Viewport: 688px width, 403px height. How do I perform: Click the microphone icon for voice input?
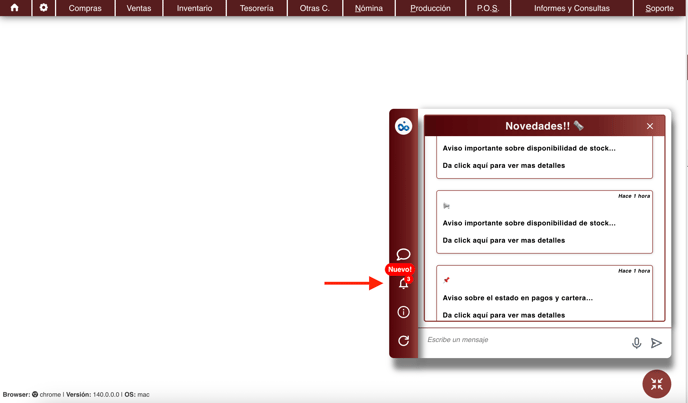(636, 343)
